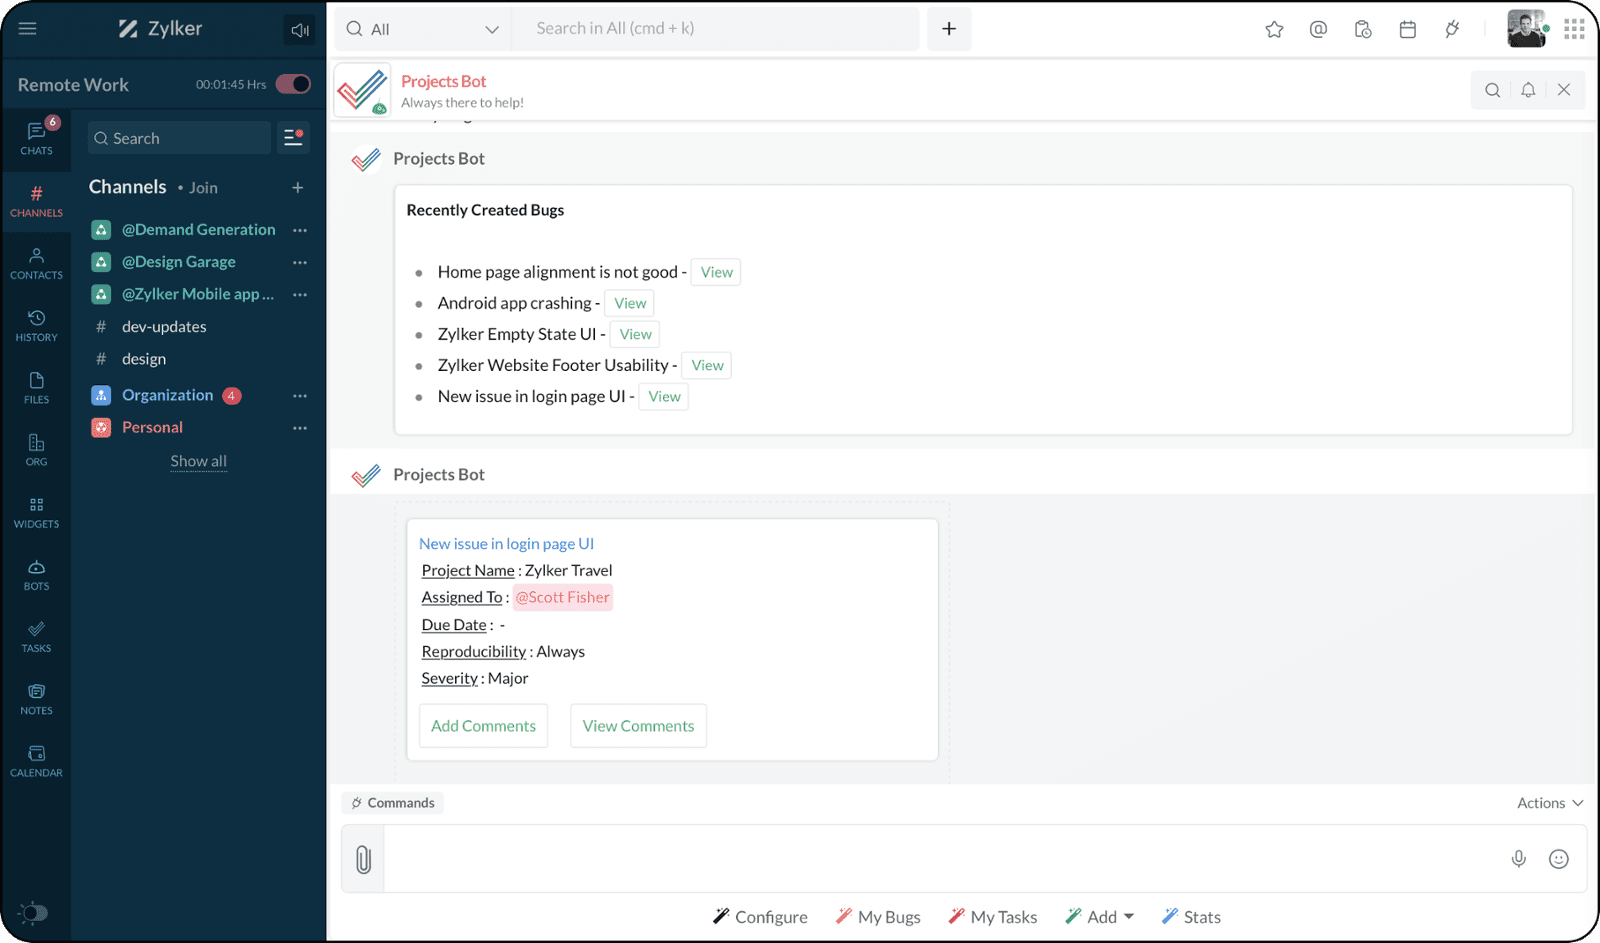Open the calendar icon in top bar
This screenshot has height=943, width=1600.
coord(1407,30)
